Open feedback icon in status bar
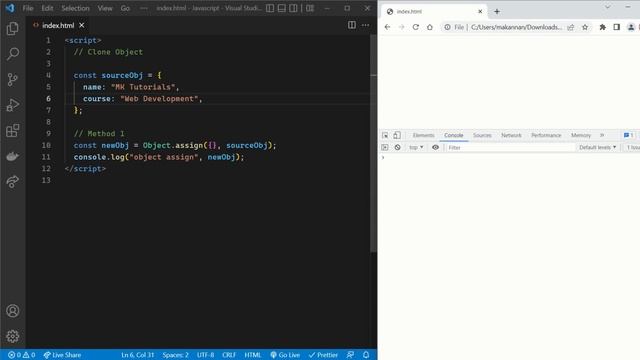Viewport: 640px width, 360px height. point(350,355)
